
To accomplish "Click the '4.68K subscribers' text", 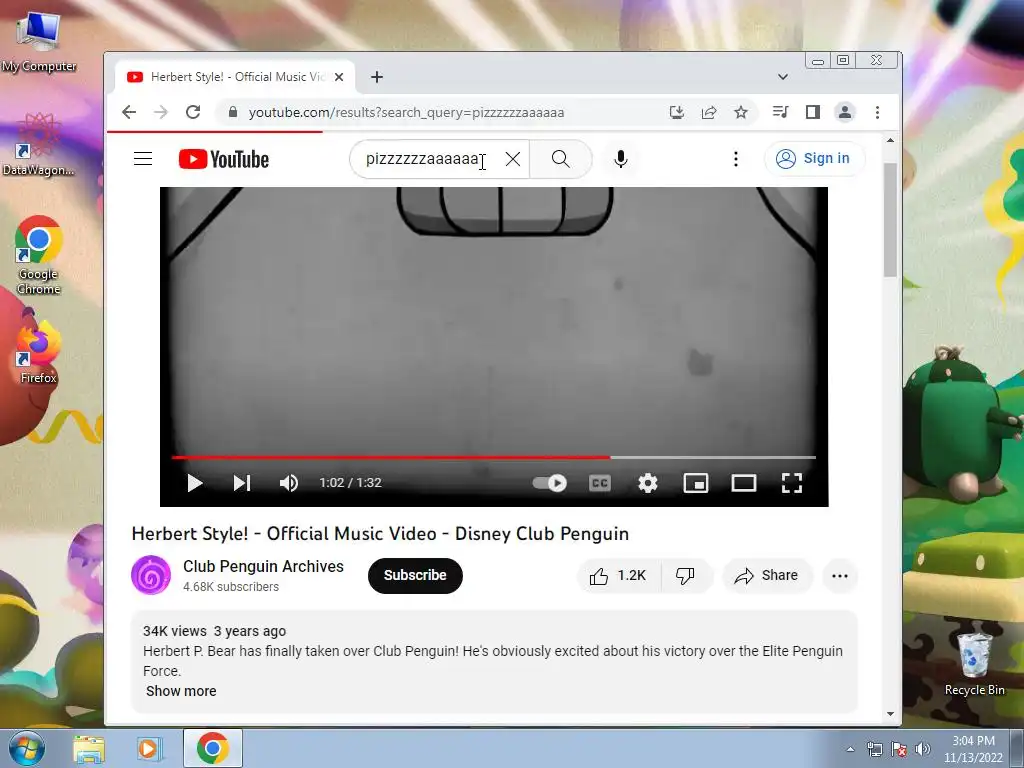I will coord(231,586).
